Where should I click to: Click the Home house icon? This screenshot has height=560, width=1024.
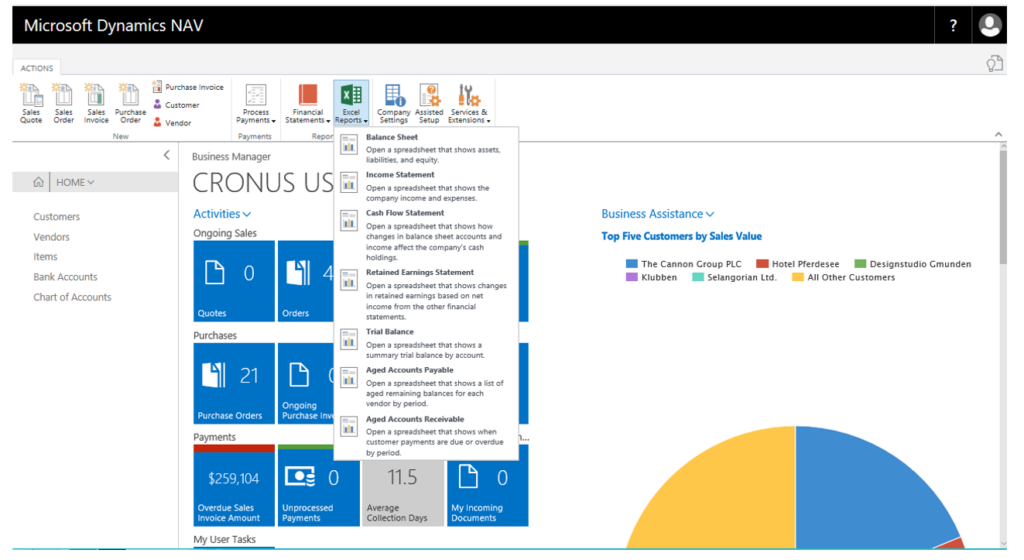[39, 182]
